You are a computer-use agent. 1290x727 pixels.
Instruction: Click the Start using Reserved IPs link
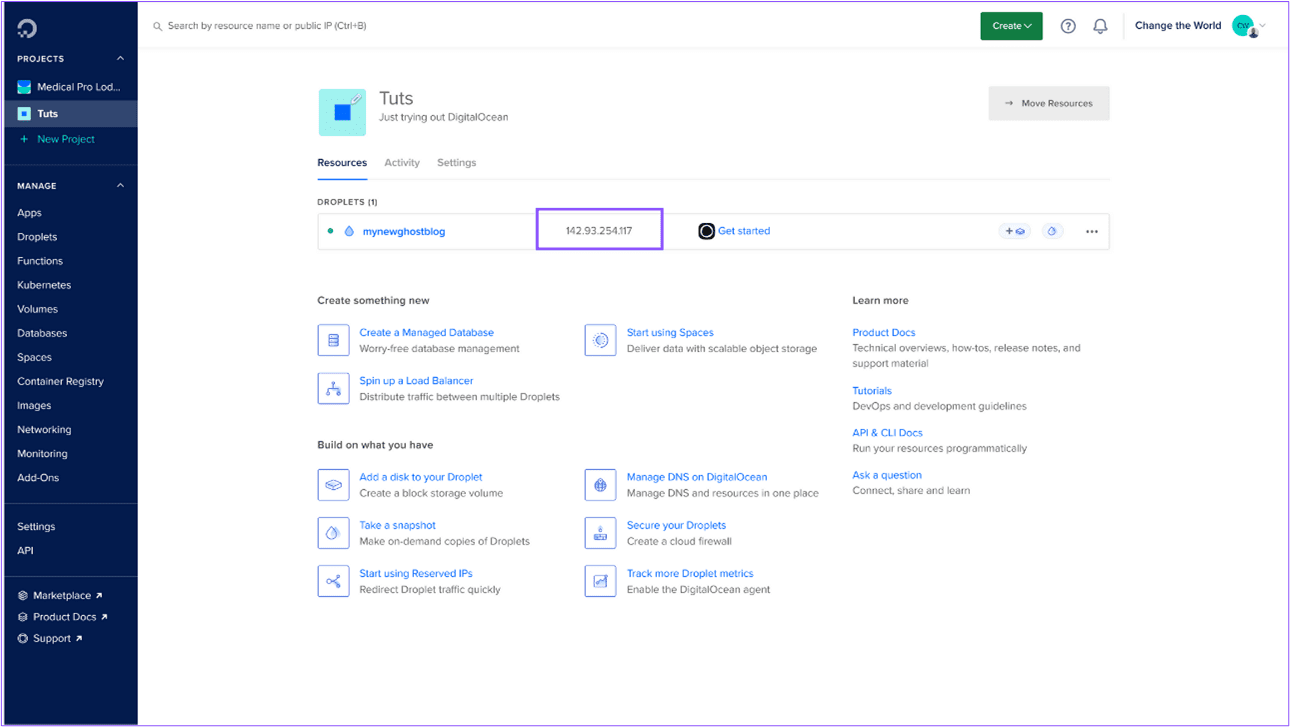[x=416, y=573]
